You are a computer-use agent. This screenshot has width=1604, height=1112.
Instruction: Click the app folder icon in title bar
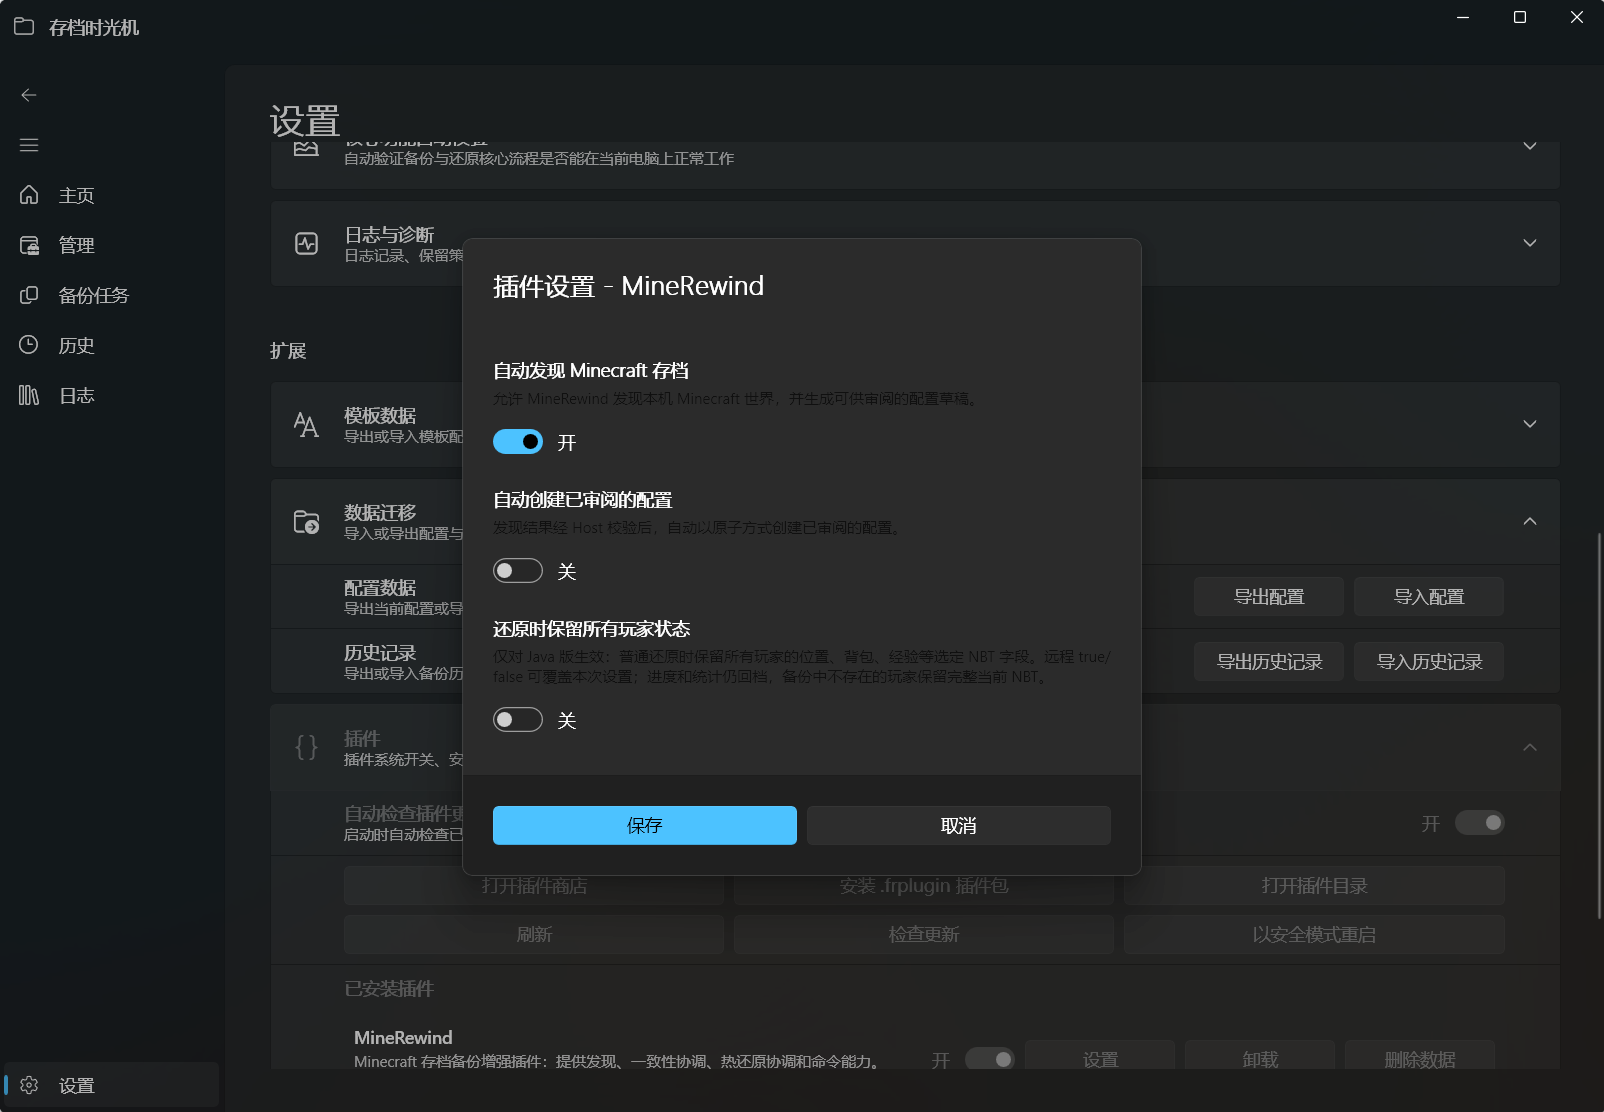tap(24, 27)
